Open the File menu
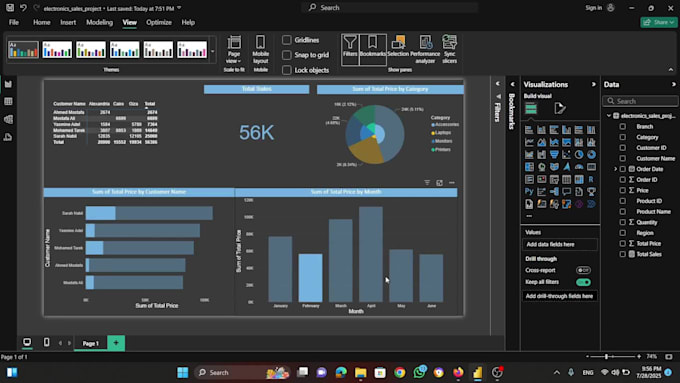Image resolution: width=680 pixels, height=383 pixels. tap(14, 23)
